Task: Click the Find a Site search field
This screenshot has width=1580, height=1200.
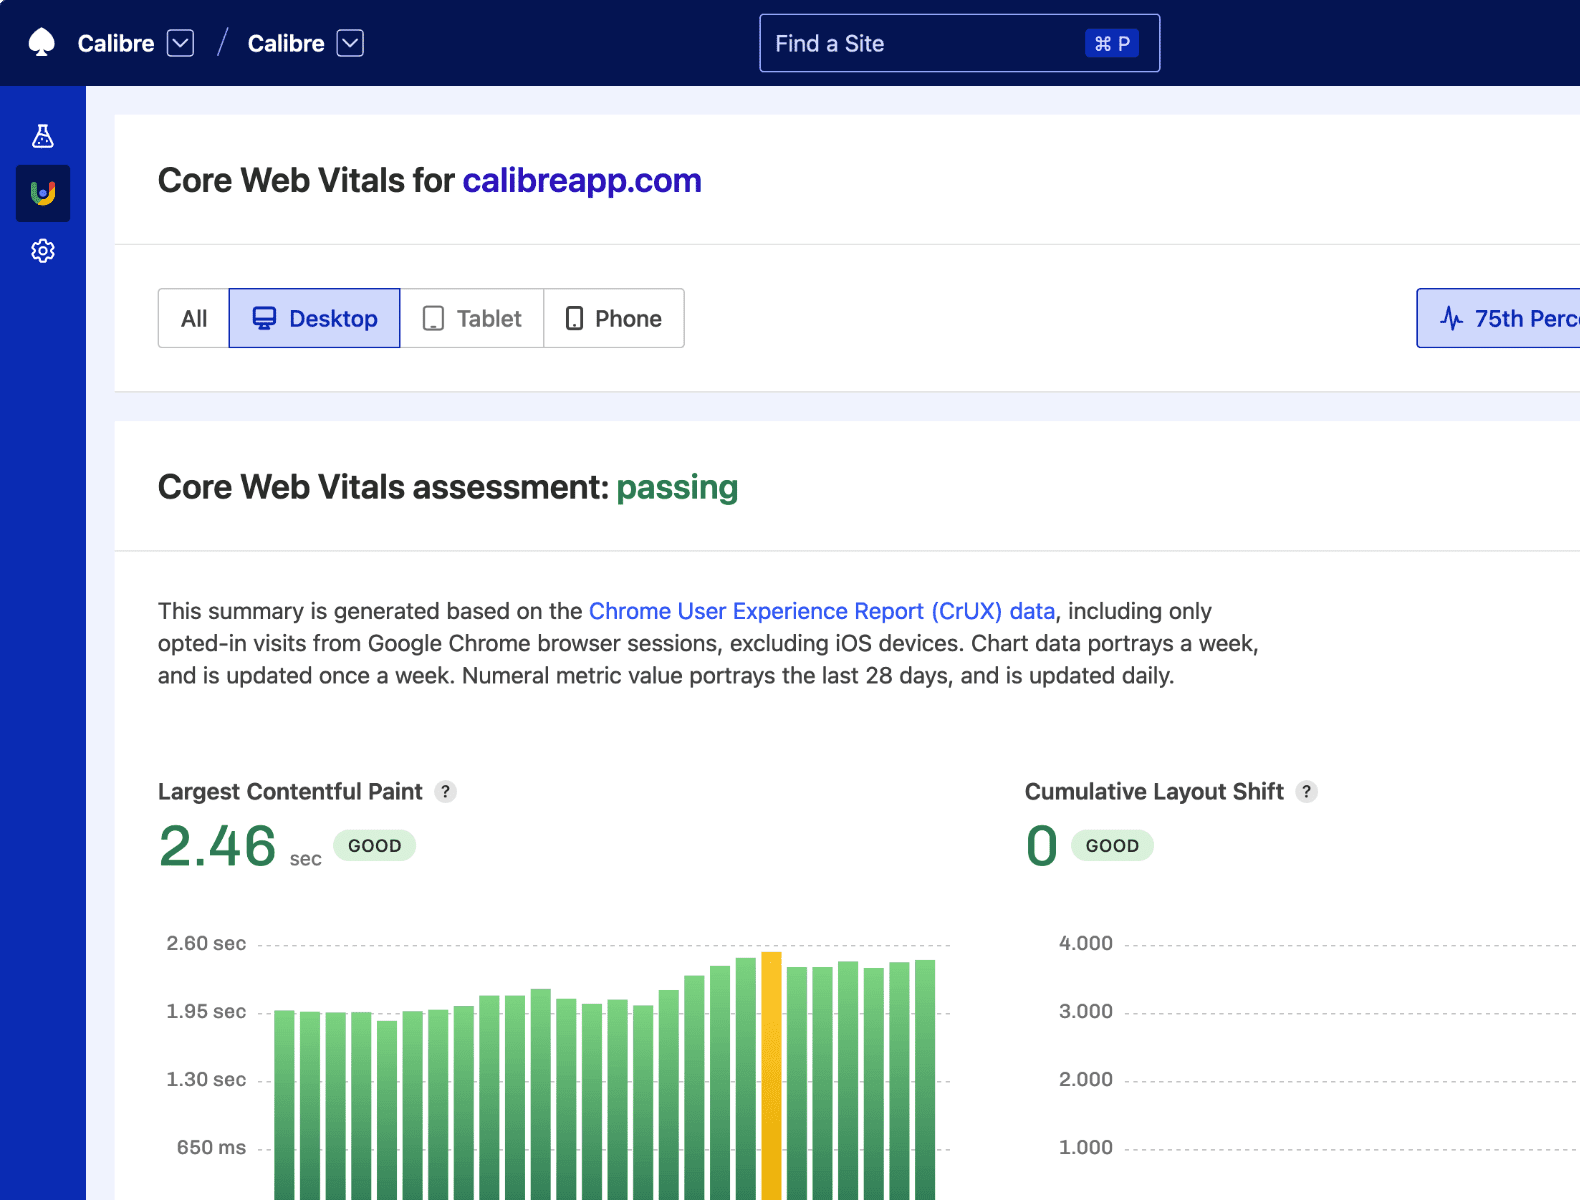Action: click(920, 43)
